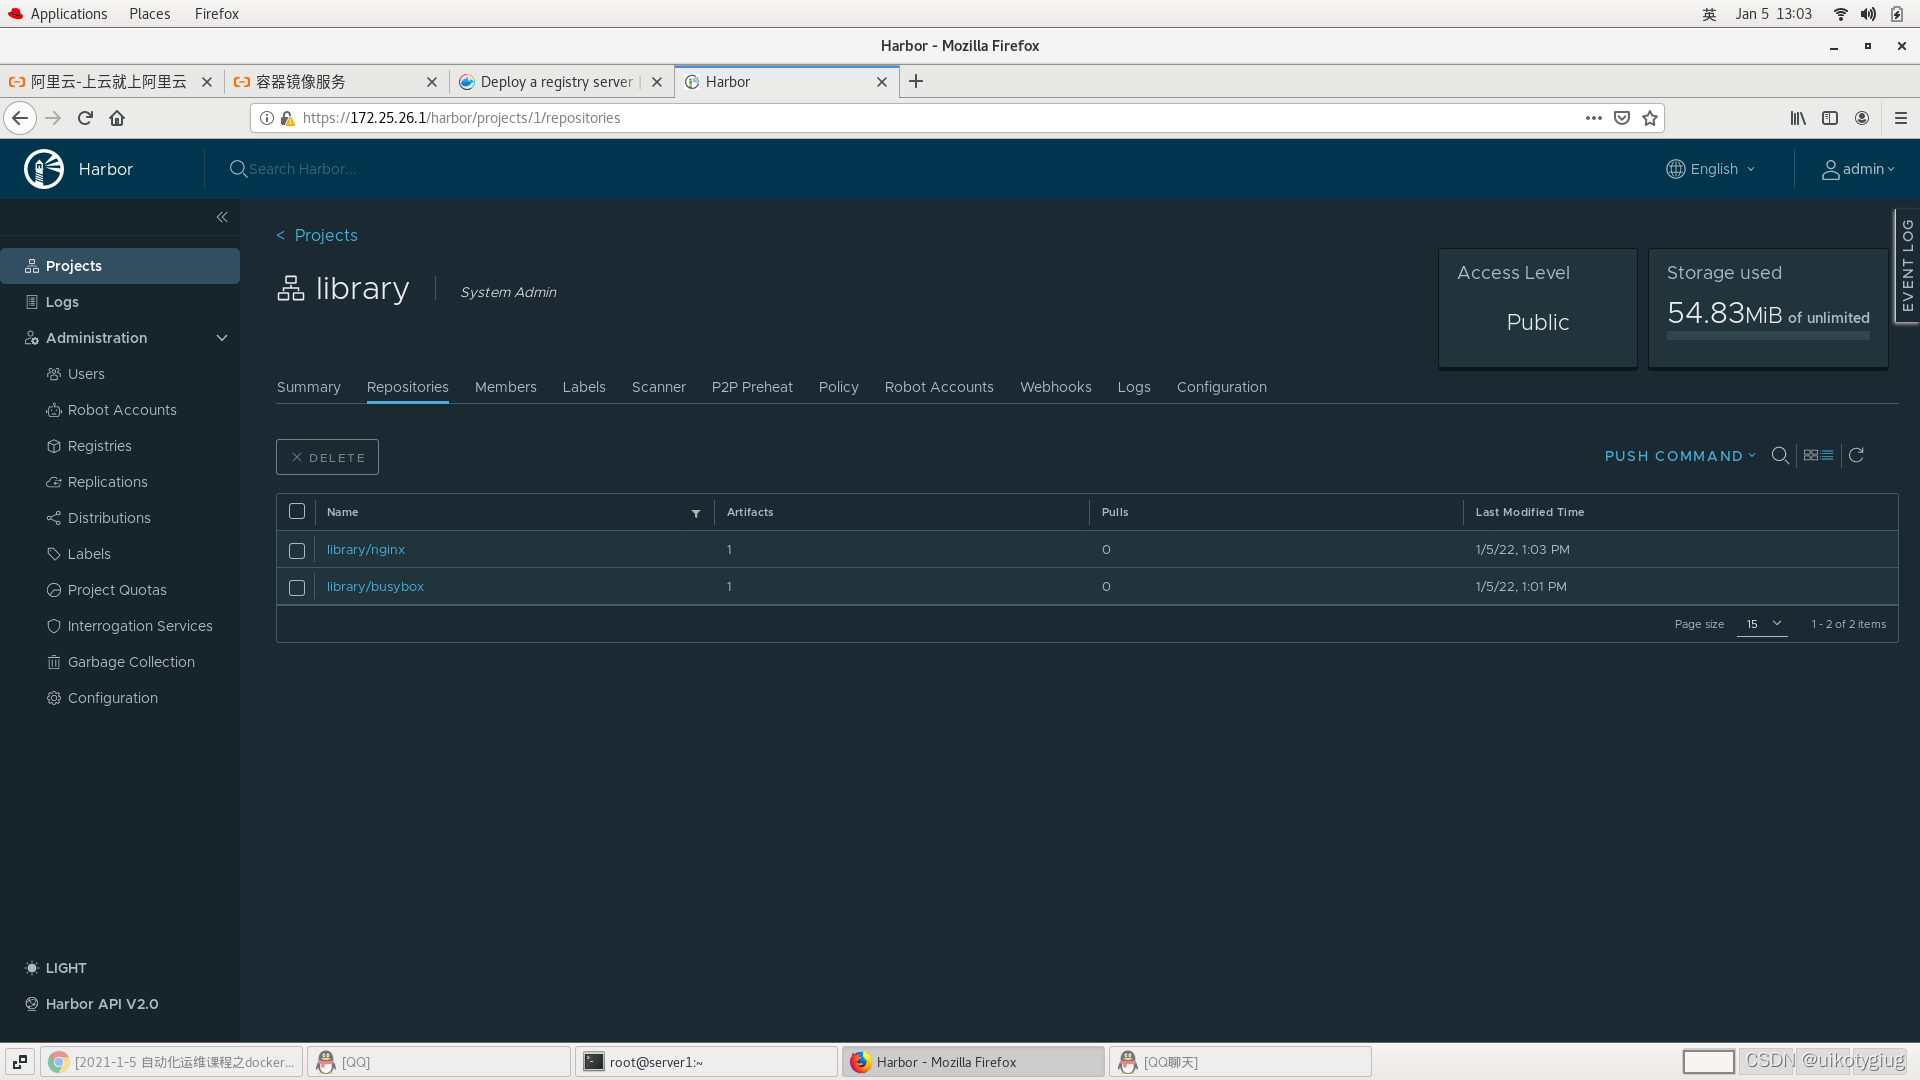Open page actions ellipsis menu
Viewport: 1920px width, 1080px height.
point(1594,118)
